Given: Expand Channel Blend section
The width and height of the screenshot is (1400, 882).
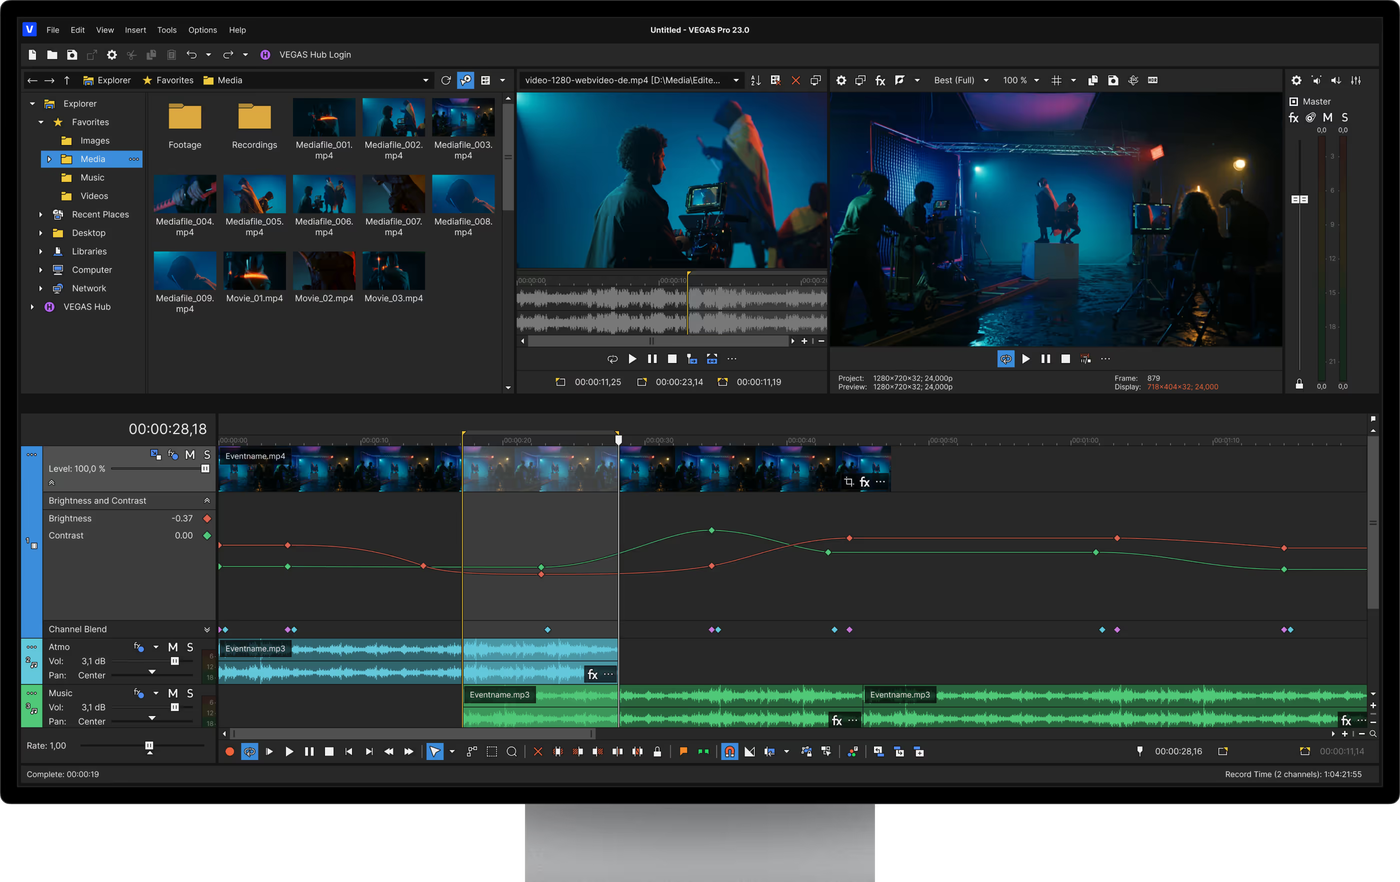Looking at the screenshot, I should [x=207, y=630].
